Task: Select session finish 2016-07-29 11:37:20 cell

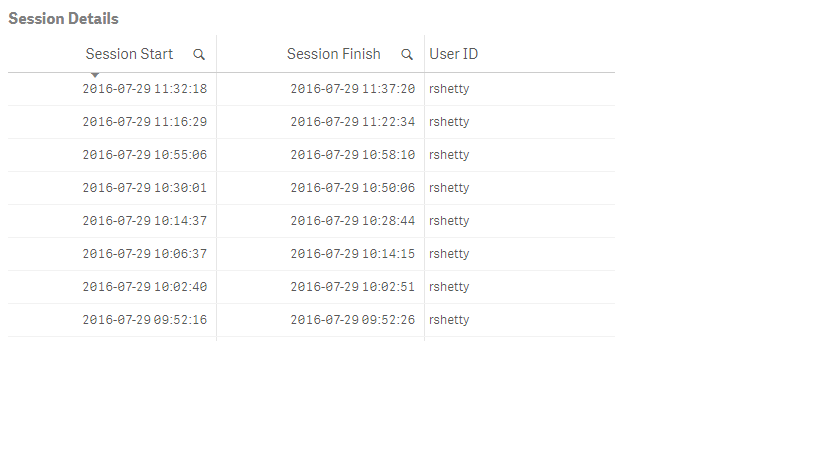Action: (x=352, y=89)
